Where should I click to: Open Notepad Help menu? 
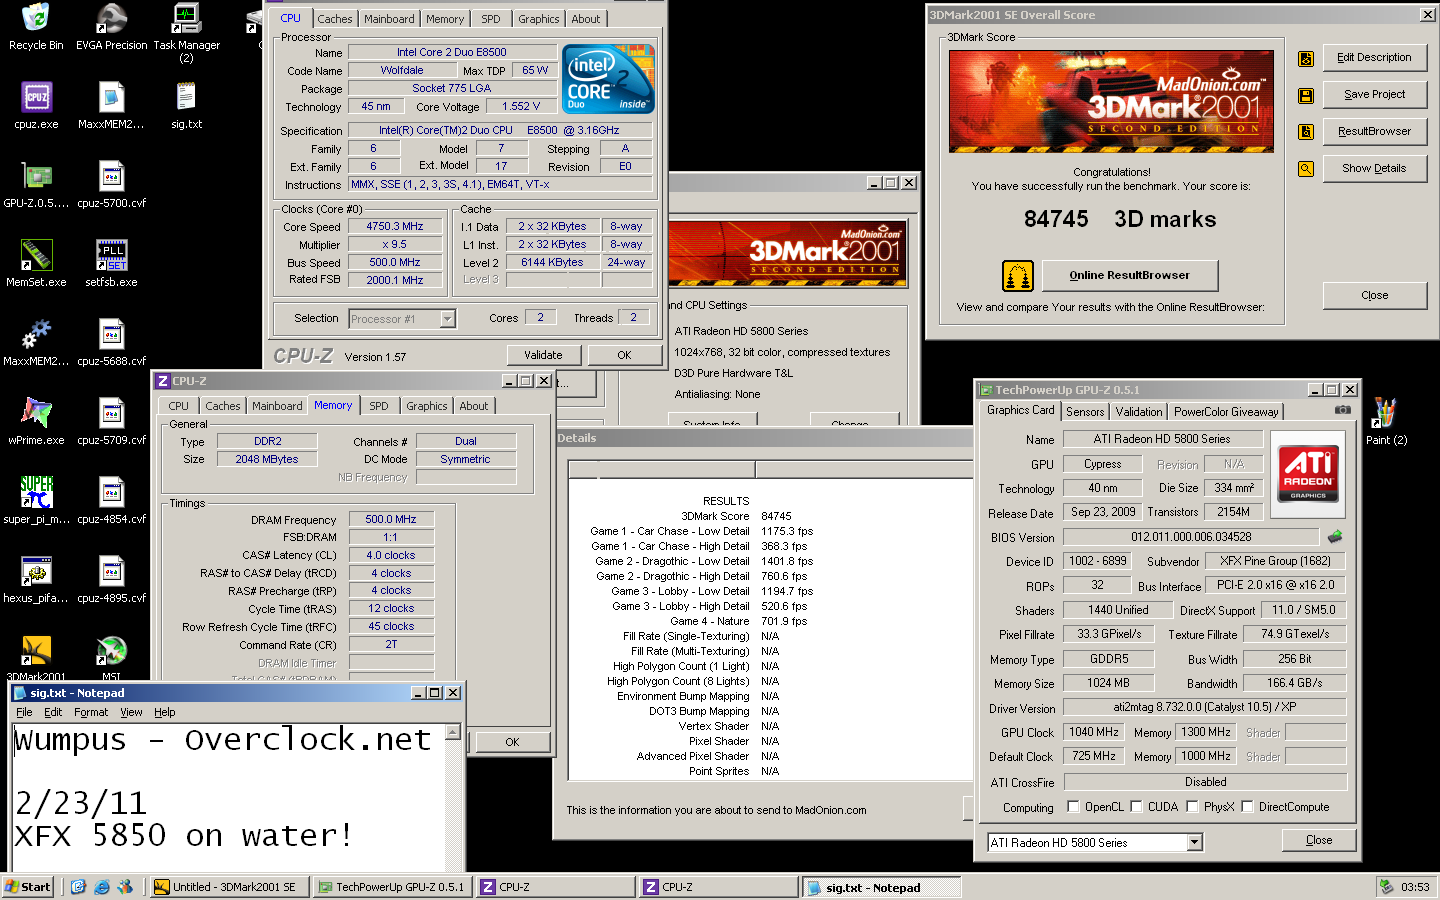point(165,712)
